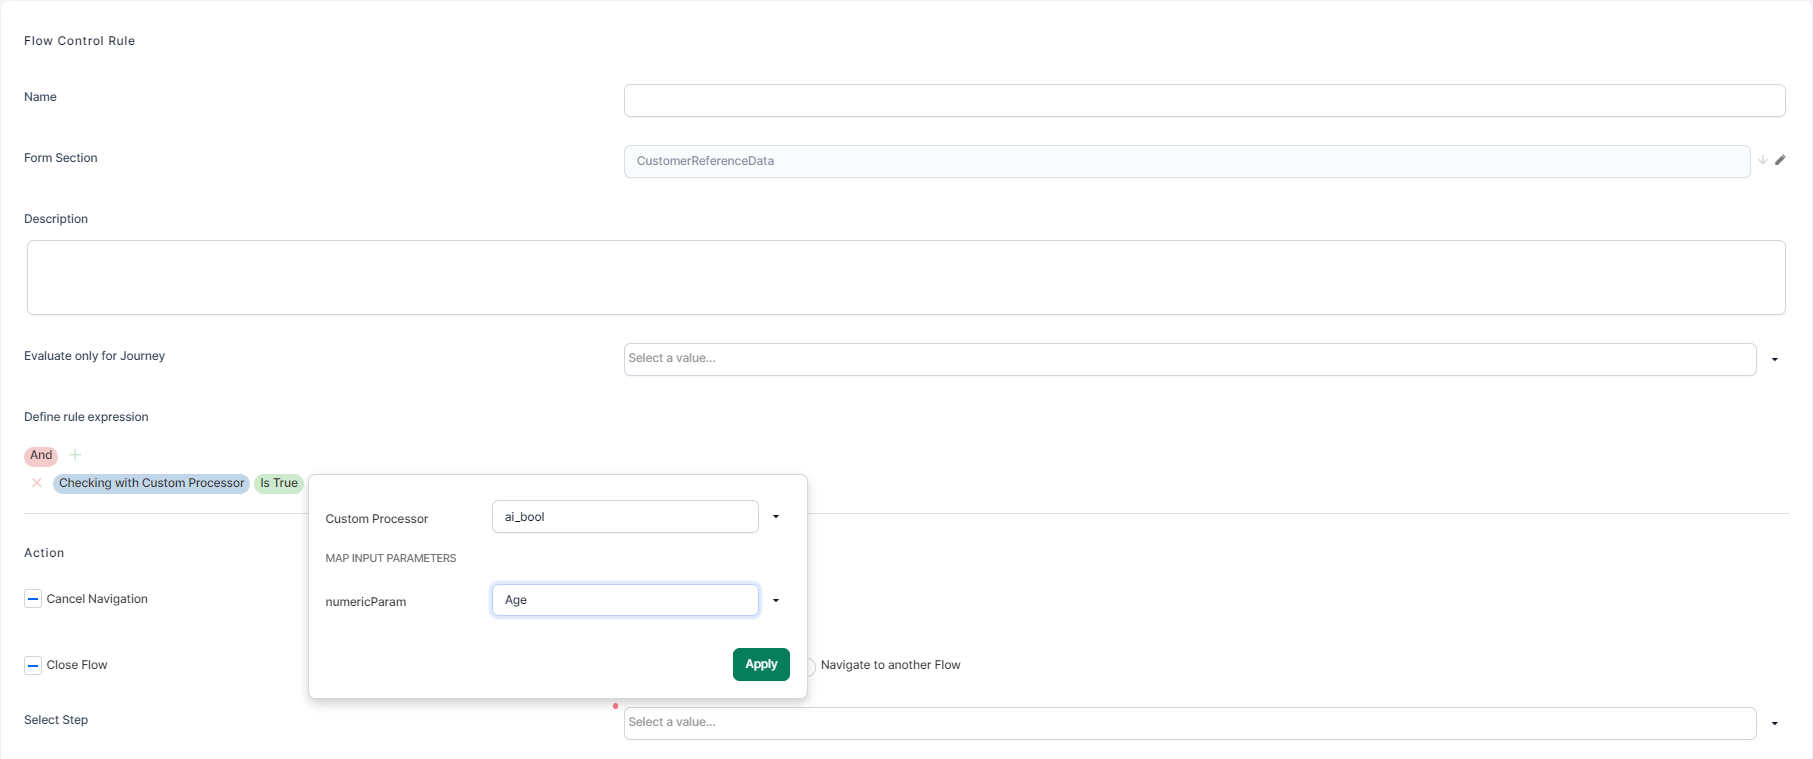Click into the Description text area

click(x=906, y=278)
